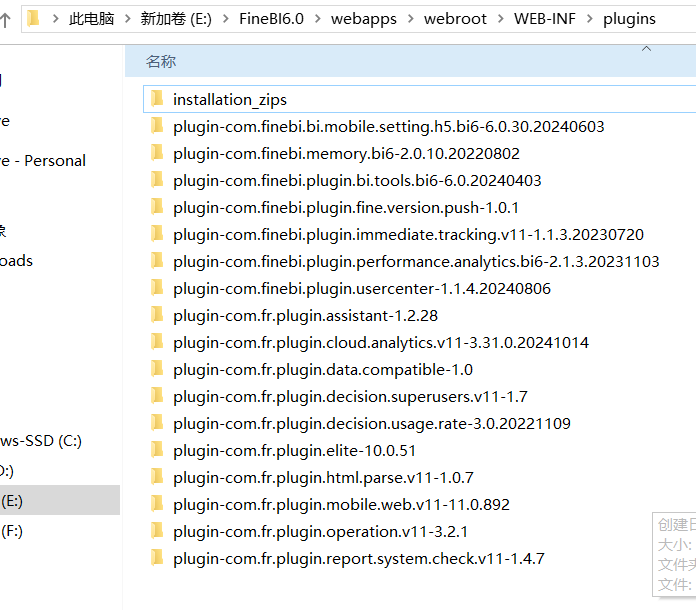Open the oads folder in sidebar
The height and width of the screenshot is (610, 696).
[16, 261]
